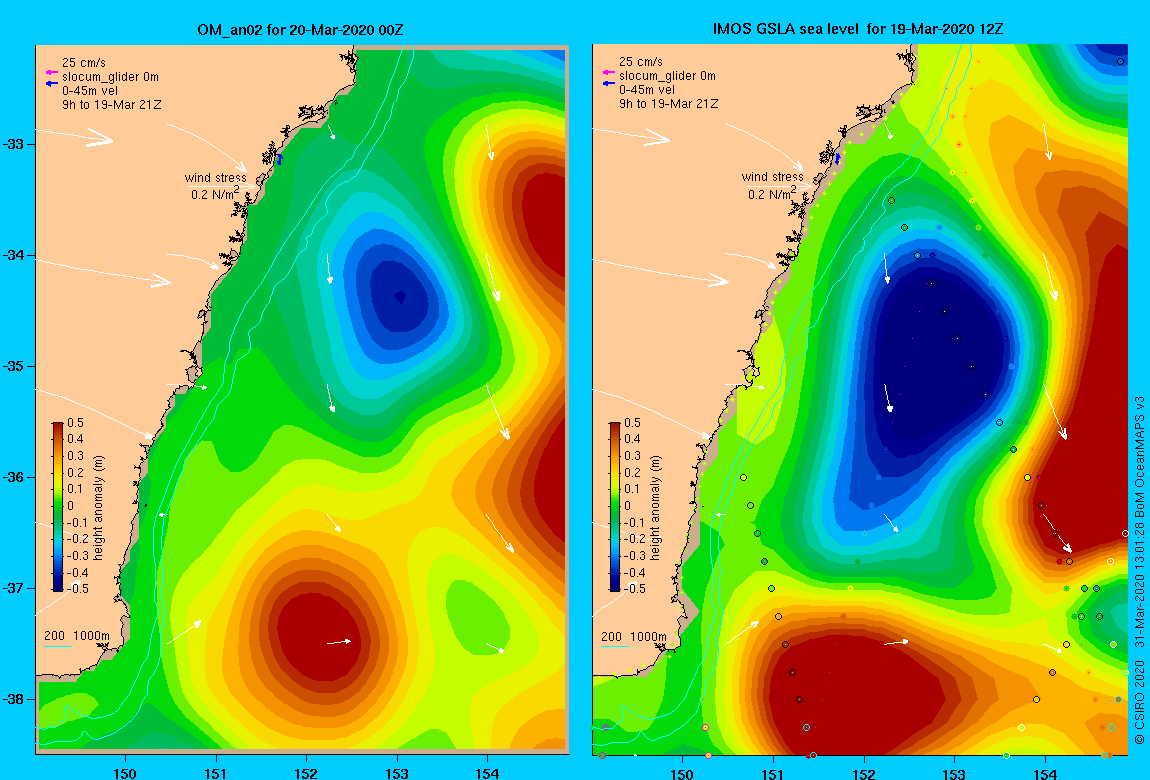Click '151' longitude label under right map
1150x780 pixels.
coord(773,773)
